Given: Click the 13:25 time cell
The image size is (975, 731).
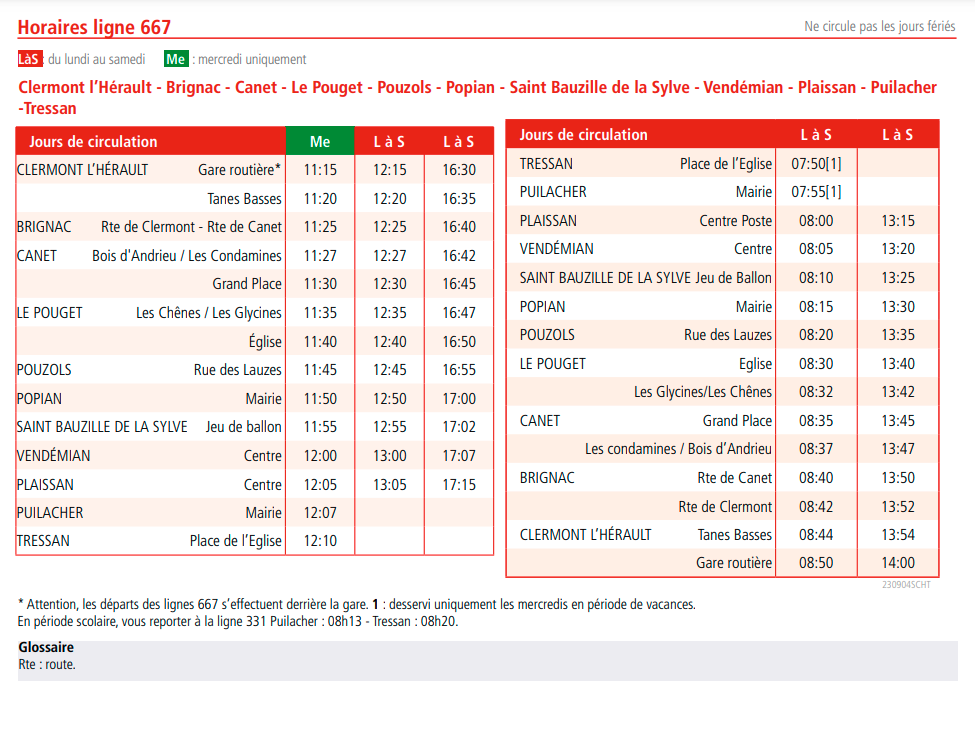Looking at the screenshot, I should (x=898, y=277).
